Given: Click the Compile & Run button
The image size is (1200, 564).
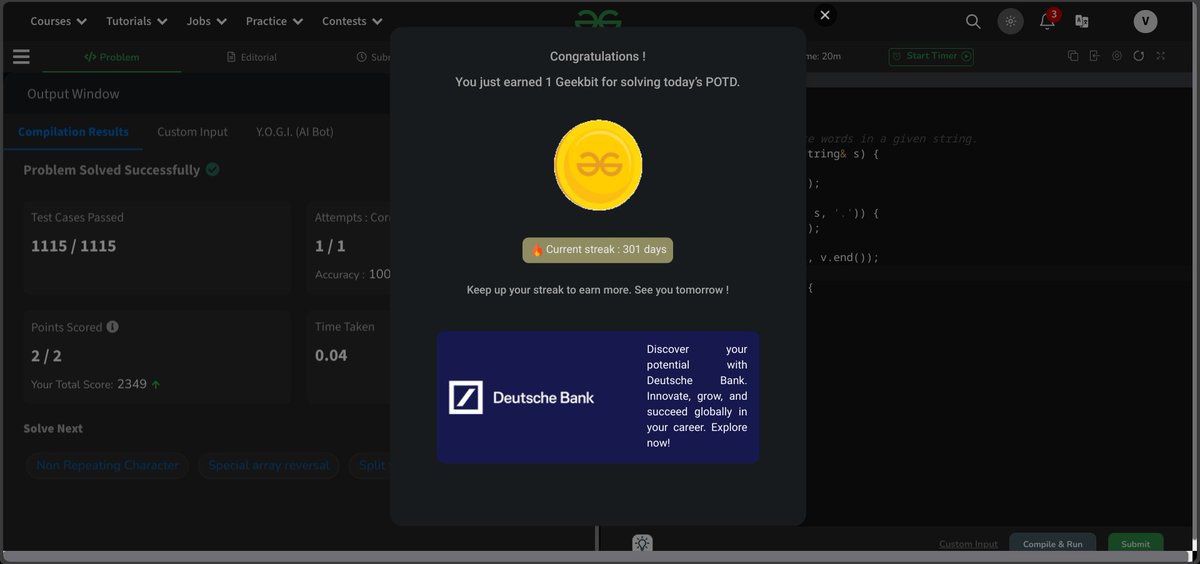Looking at the screenshot, I should (1053, 544).
